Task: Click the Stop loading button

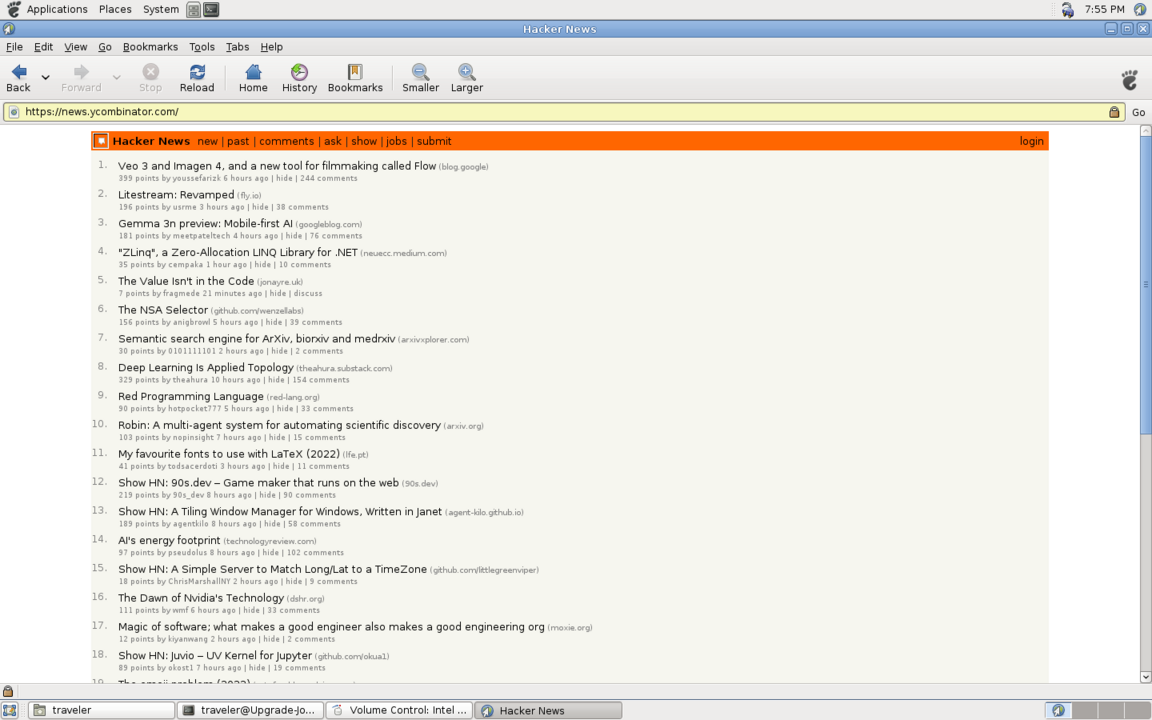Action: tap(150, 78)
